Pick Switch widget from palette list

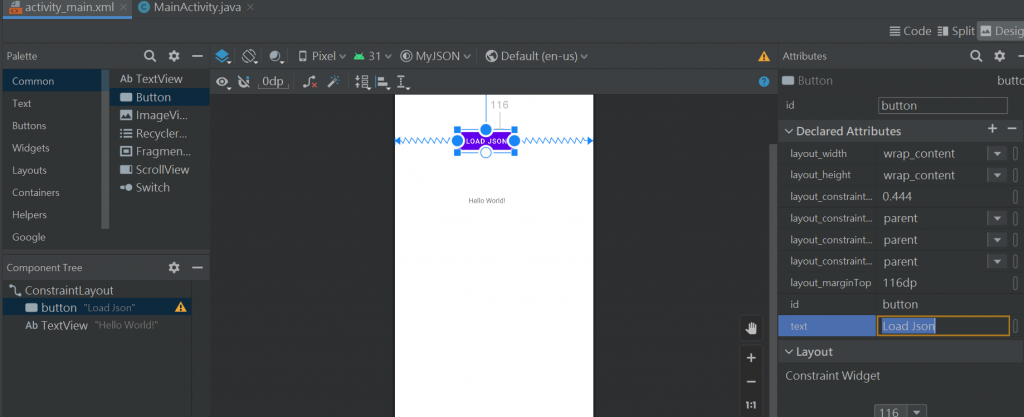pos(159,187)
